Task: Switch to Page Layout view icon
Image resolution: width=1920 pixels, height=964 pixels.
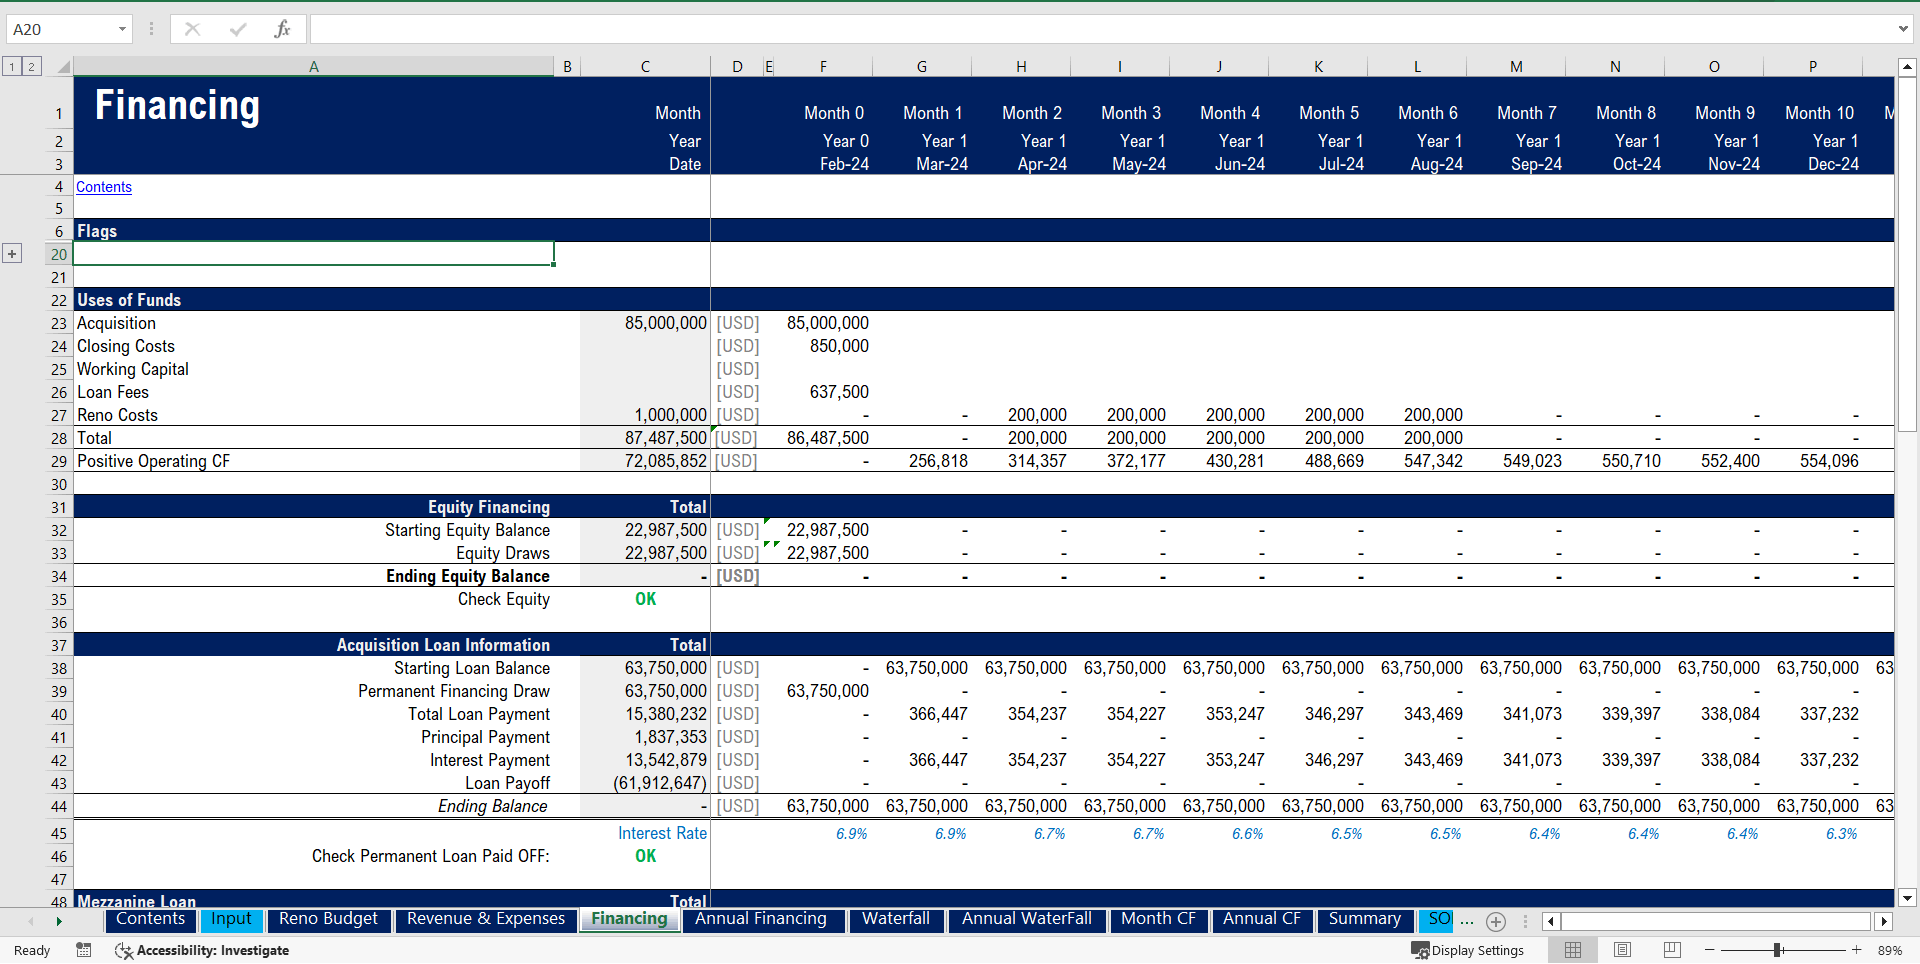Action: point(1622,950)
